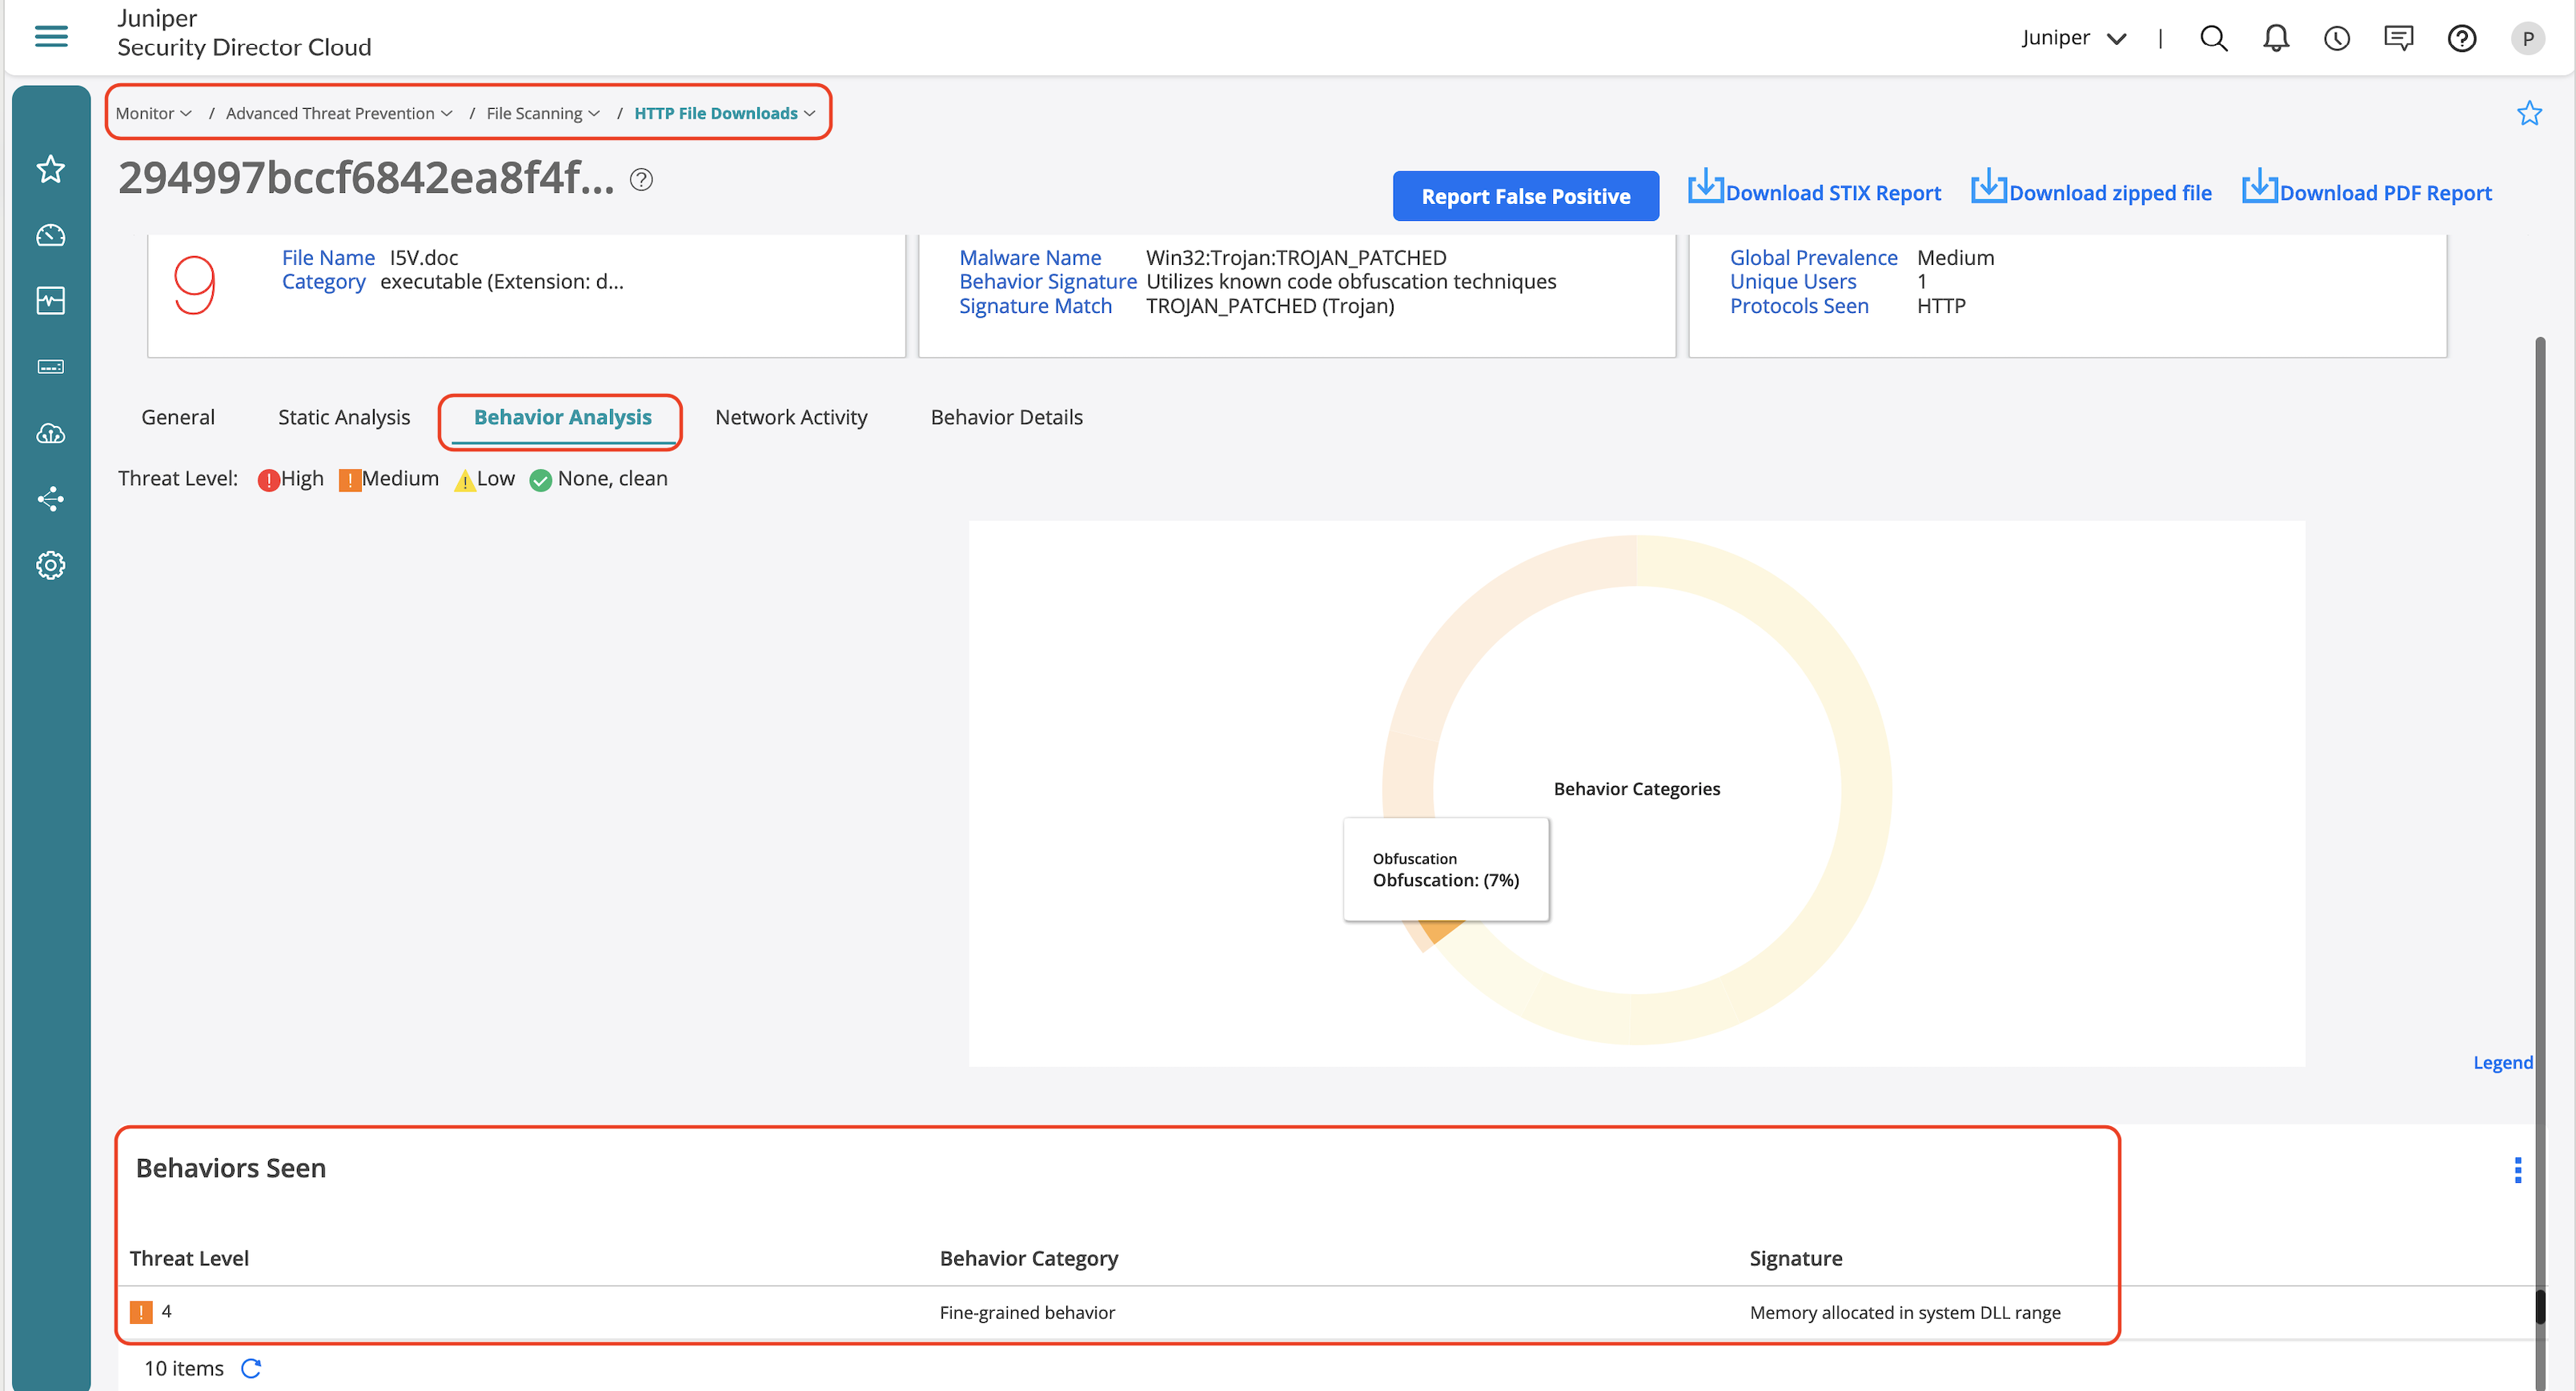Click the search magnifier icon

(x=2213, y=38)
